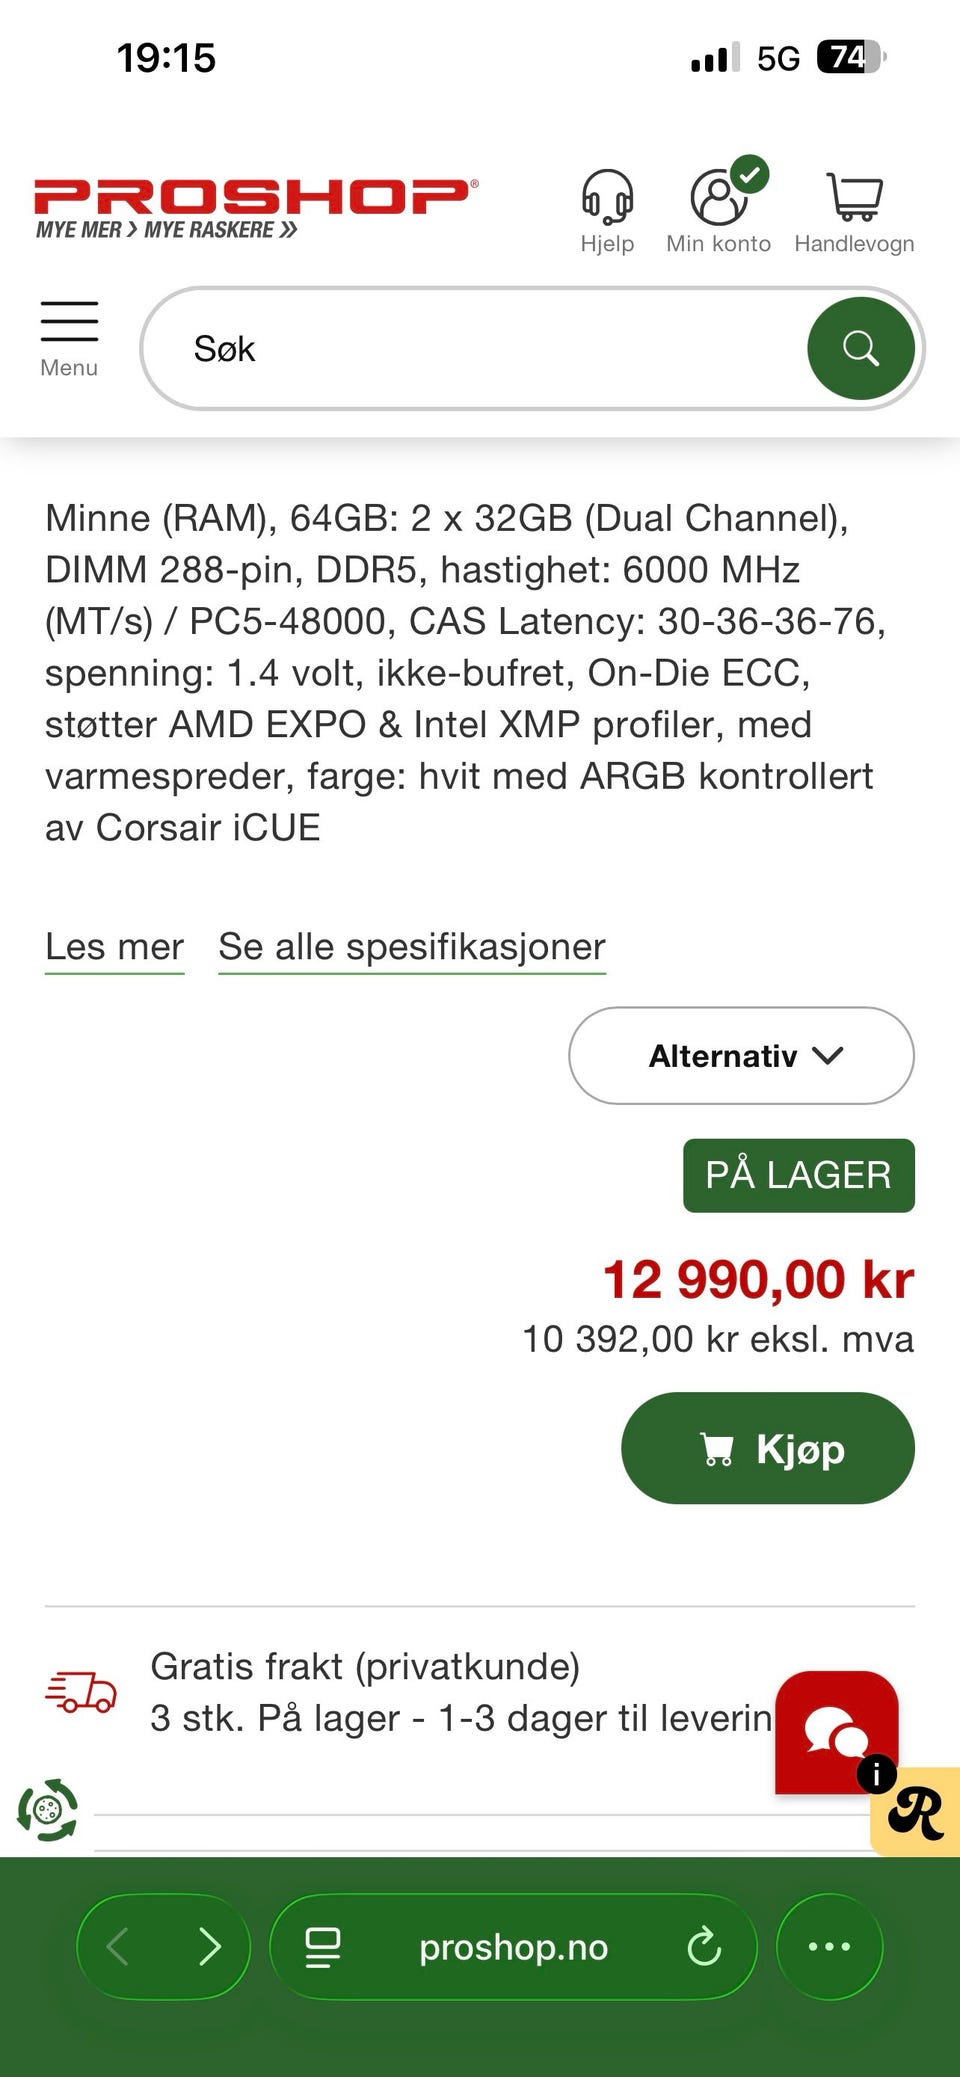
Task: Open the red chat bubble icon
Action: coord(836,1731)
